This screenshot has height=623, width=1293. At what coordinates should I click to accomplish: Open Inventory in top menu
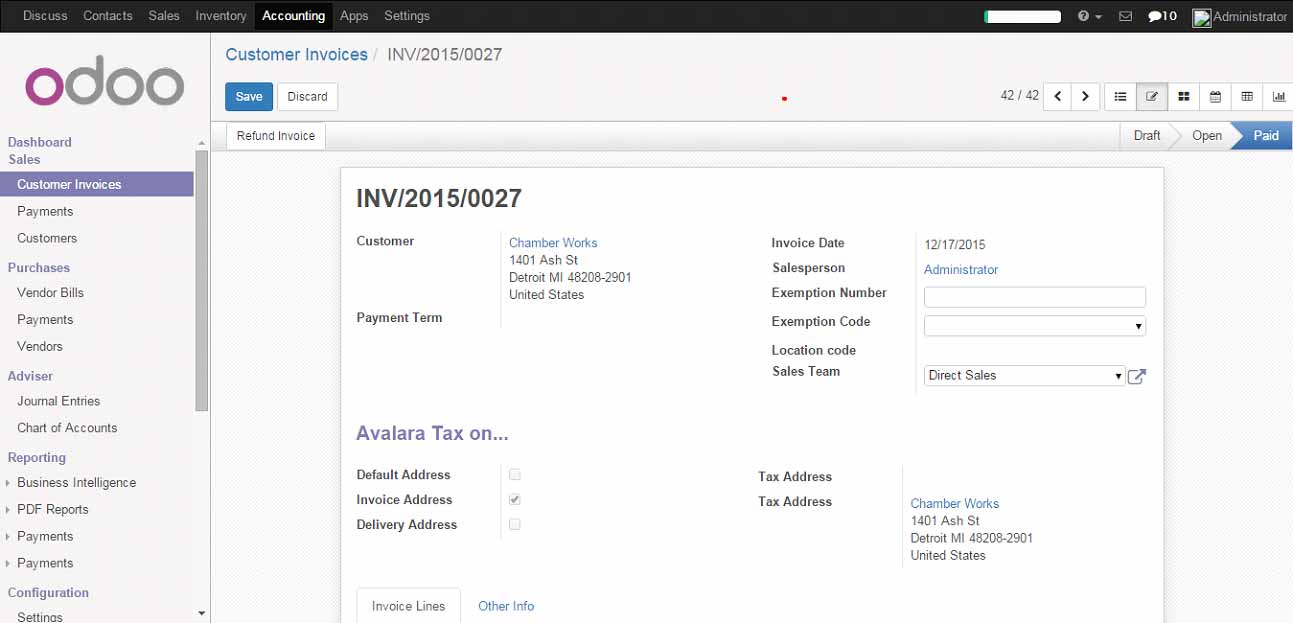click(221, 16)
